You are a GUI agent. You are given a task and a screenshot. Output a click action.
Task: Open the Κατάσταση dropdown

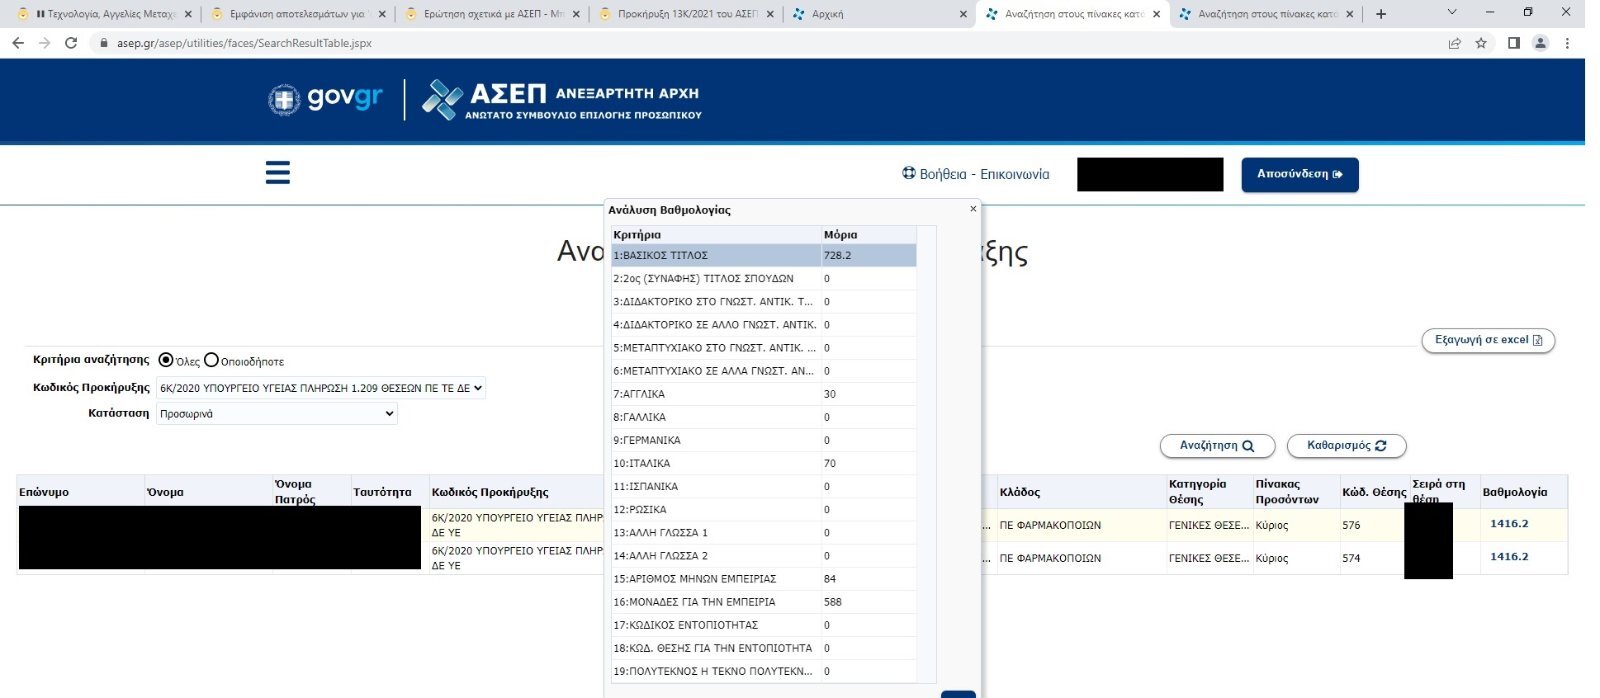pos(277,413)
